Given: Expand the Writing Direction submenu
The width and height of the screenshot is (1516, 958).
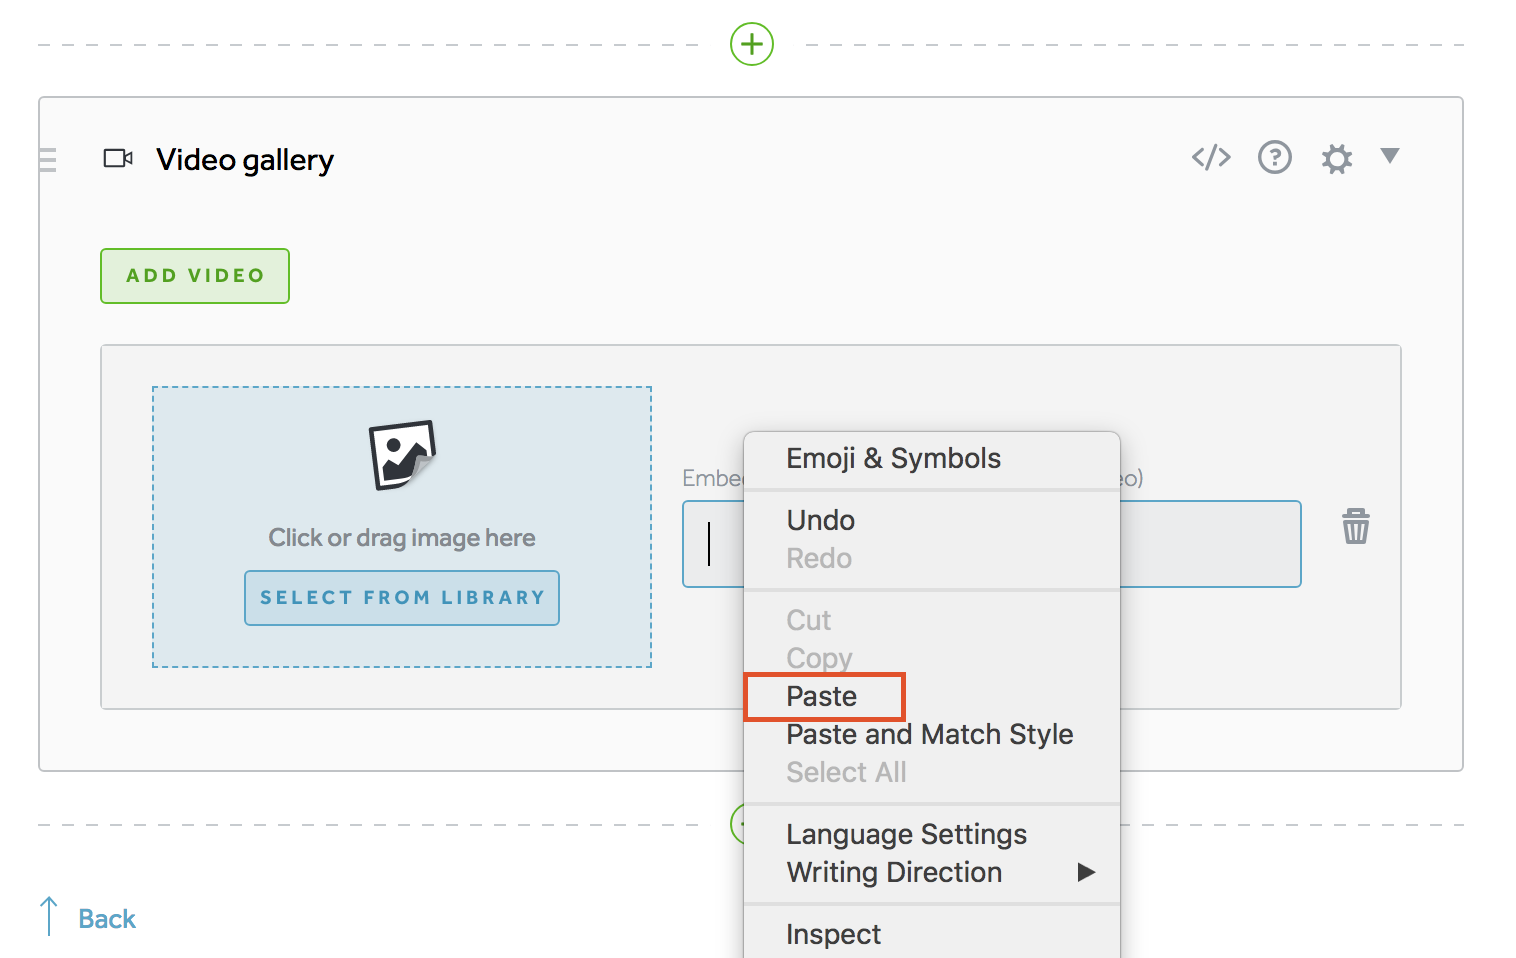Looking at the screenshot, I should [x=894, y=872].
